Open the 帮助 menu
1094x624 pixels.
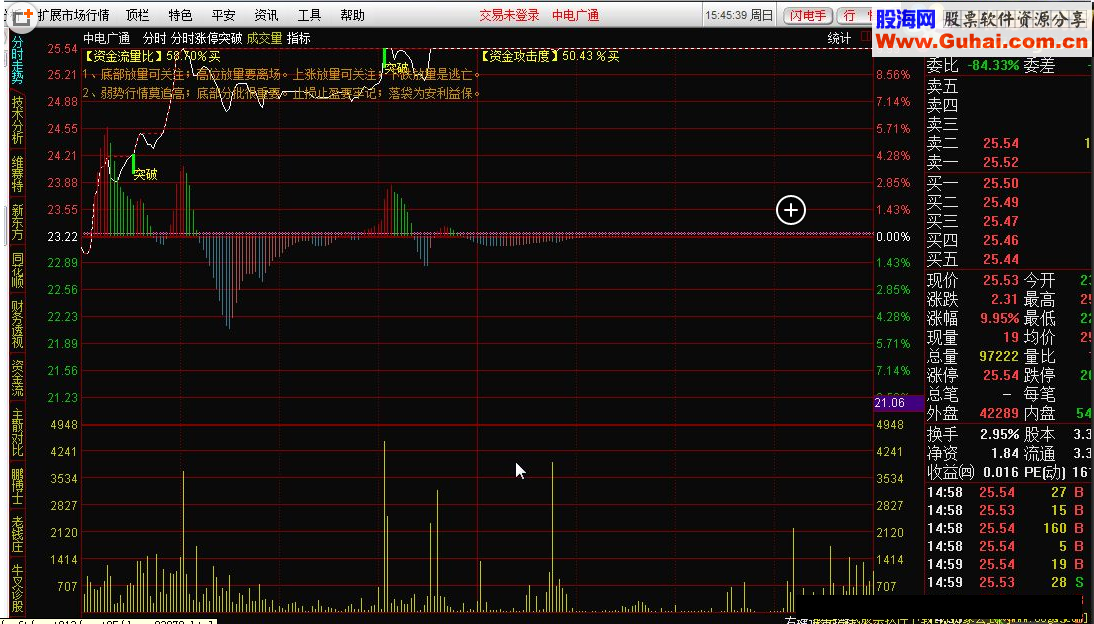[352, 15]
